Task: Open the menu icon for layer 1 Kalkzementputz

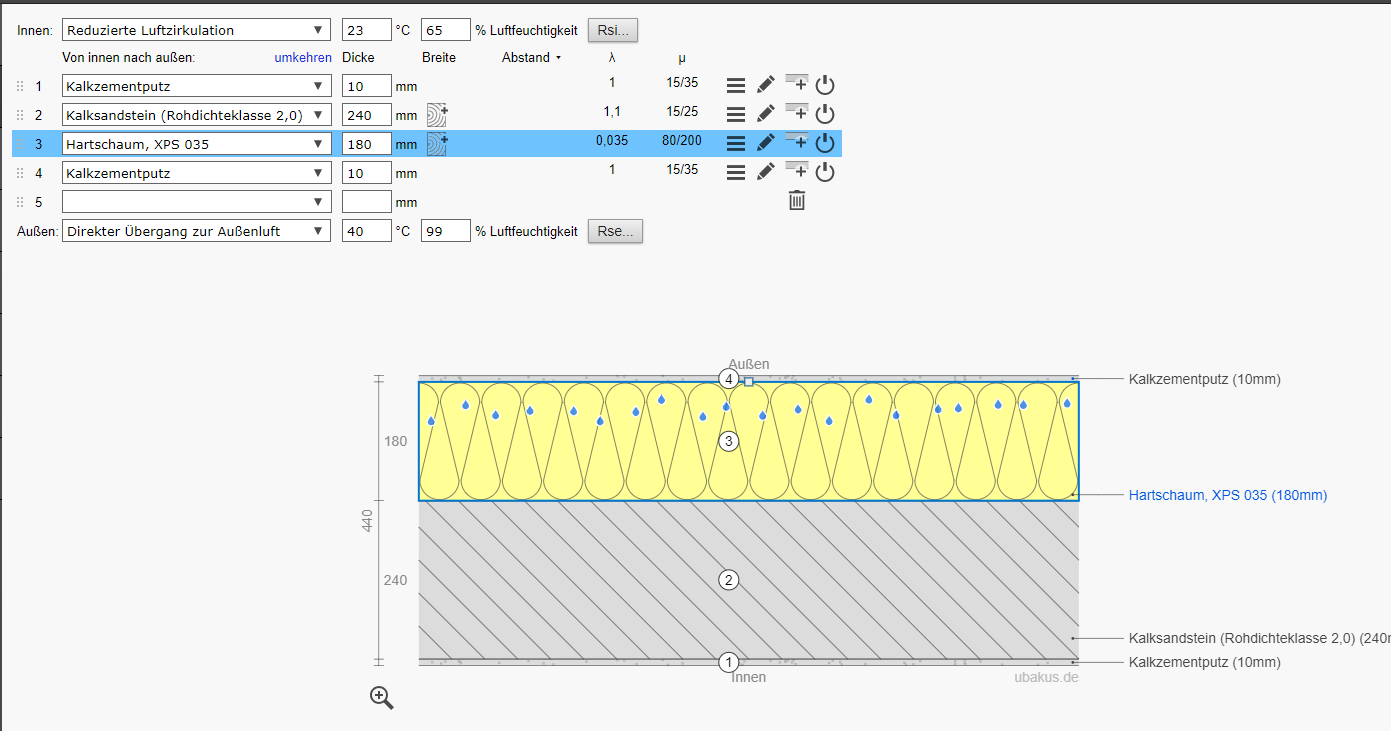Action: (x=735, y=86)
